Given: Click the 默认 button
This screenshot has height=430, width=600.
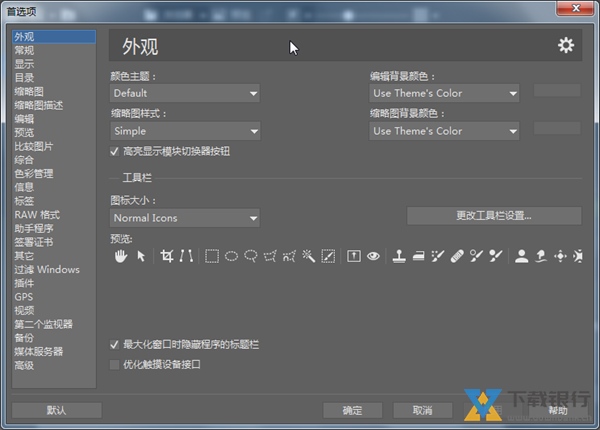Looking at the screenshot, I should (57, 410).
